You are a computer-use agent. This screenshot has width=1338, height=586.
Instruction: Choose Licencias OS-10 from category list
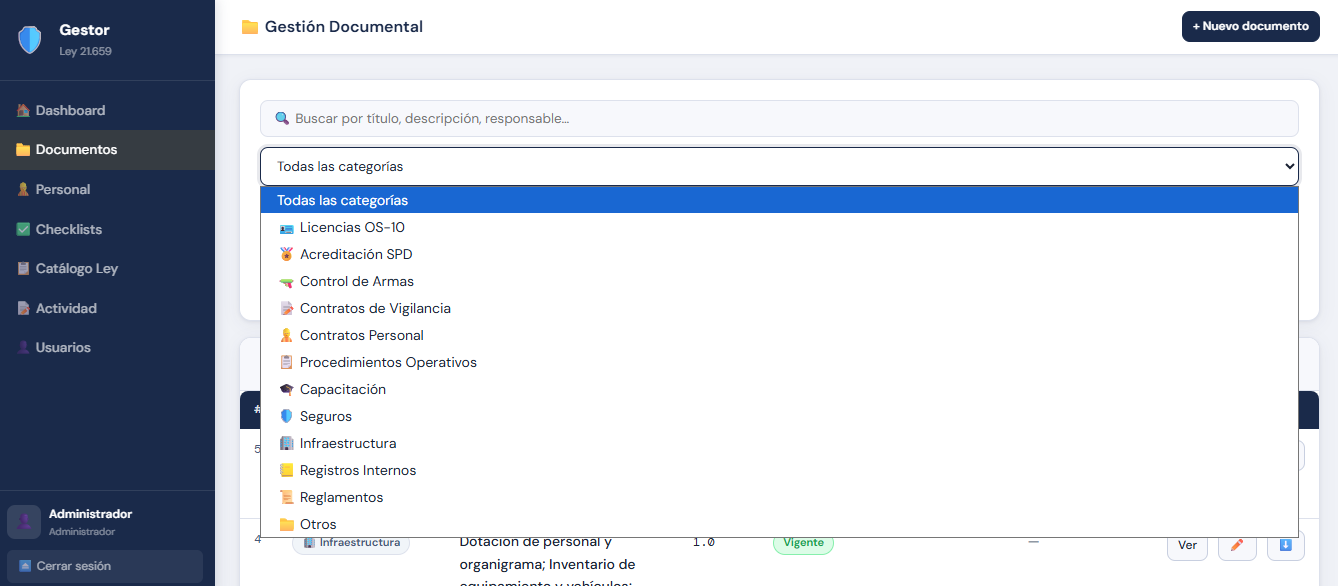pyautogui.click(x=779, y=227)
